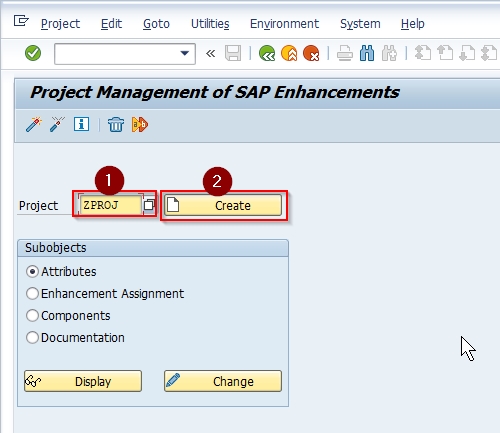This screenshot has height=433, width=500.
Task: Expand the command field dropdown arrow
Action: tap(185, 53)
